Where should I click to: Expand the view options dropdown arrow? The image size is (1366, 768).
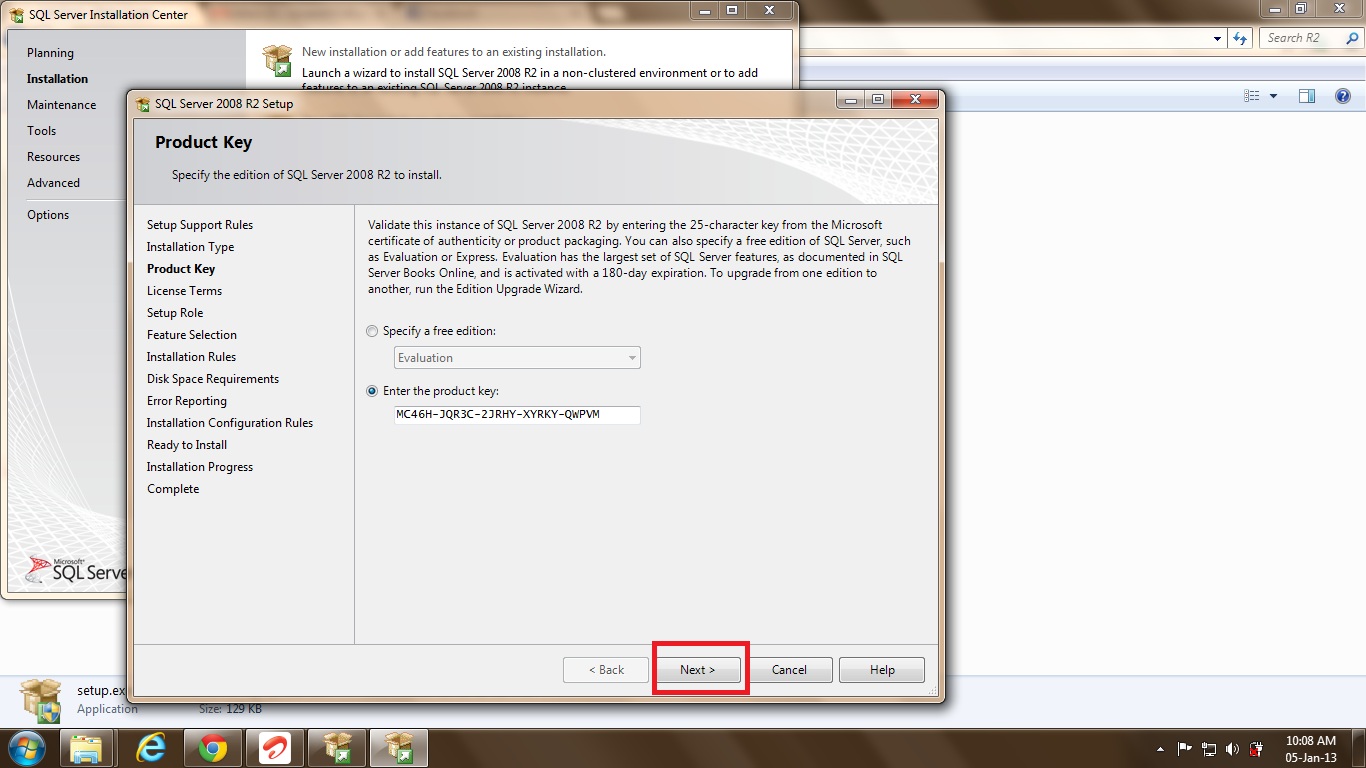(1273, 96)
